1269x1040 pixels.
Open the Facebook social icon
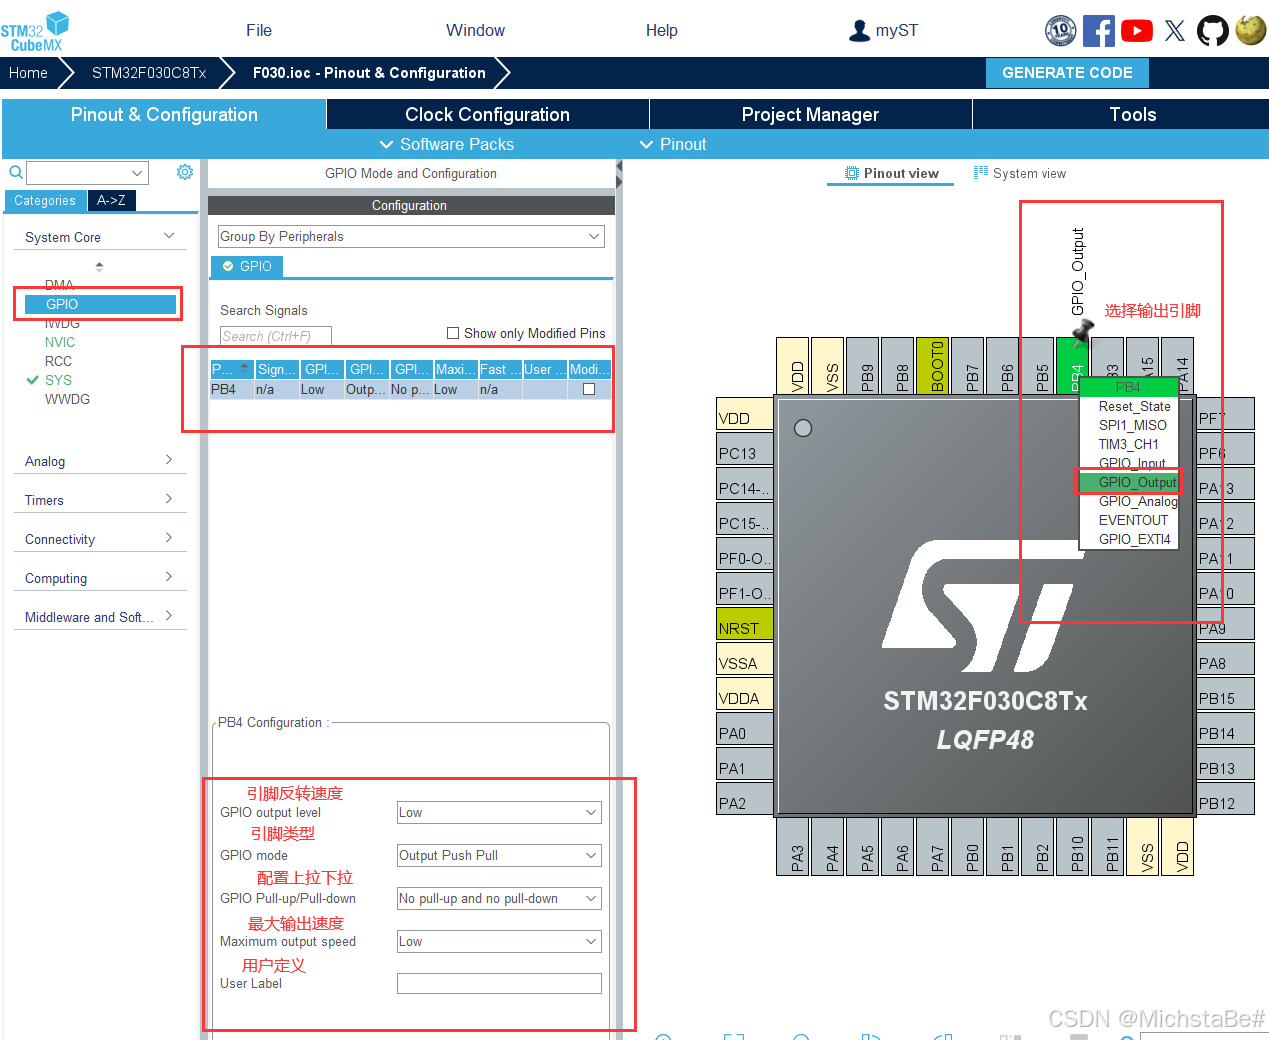1098,30
